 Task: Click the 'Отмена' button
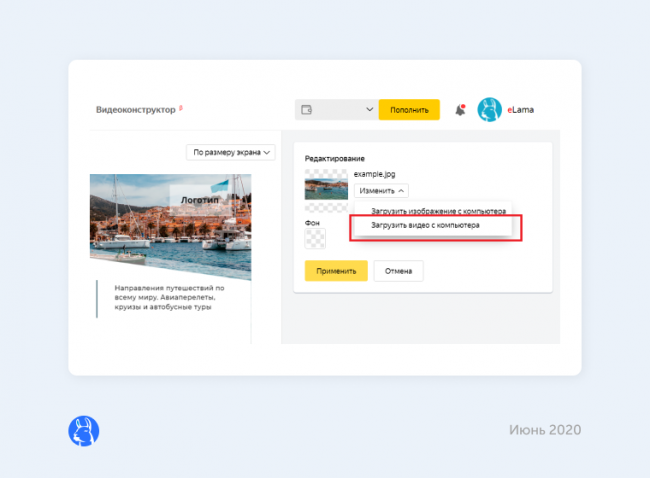click(x=398, y=271)
